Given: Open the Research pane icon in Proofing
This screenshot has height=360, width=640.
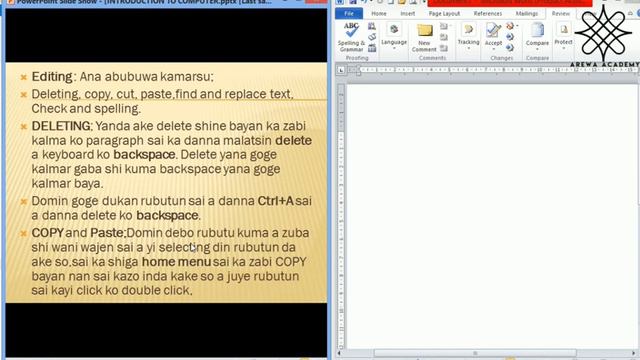Looking at the screenshot, I should pos(372,26).
